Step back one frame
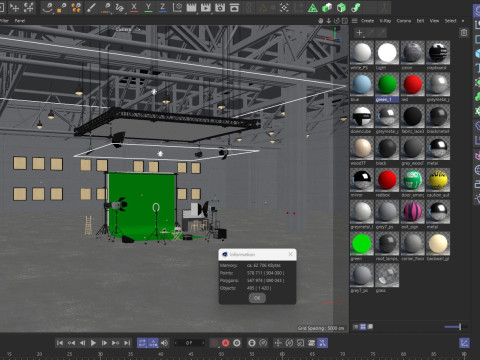The width and height of the screenshot is (480, 360). pos(82,343)
